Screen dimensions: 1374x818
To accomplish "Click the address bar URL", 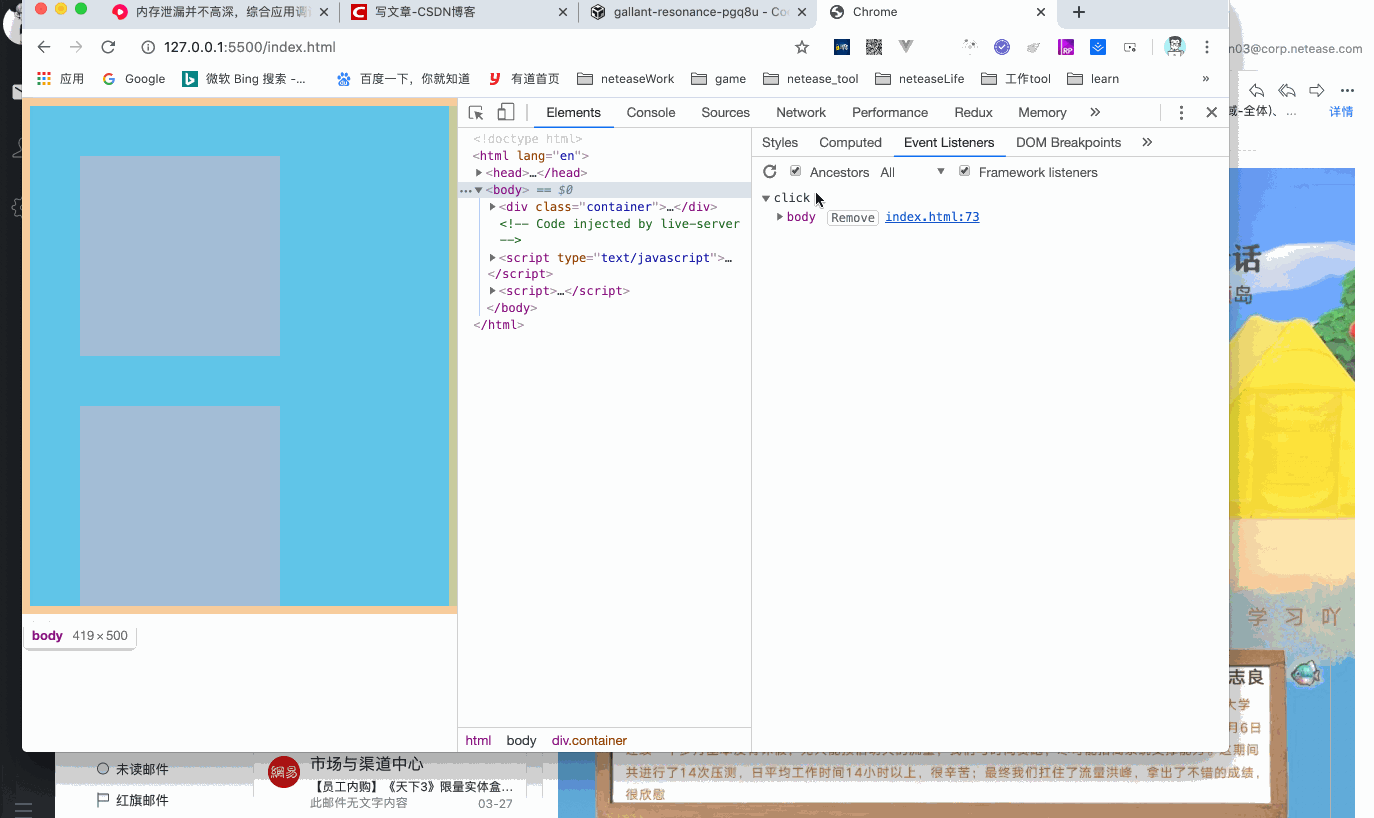I will coord(250,47).
